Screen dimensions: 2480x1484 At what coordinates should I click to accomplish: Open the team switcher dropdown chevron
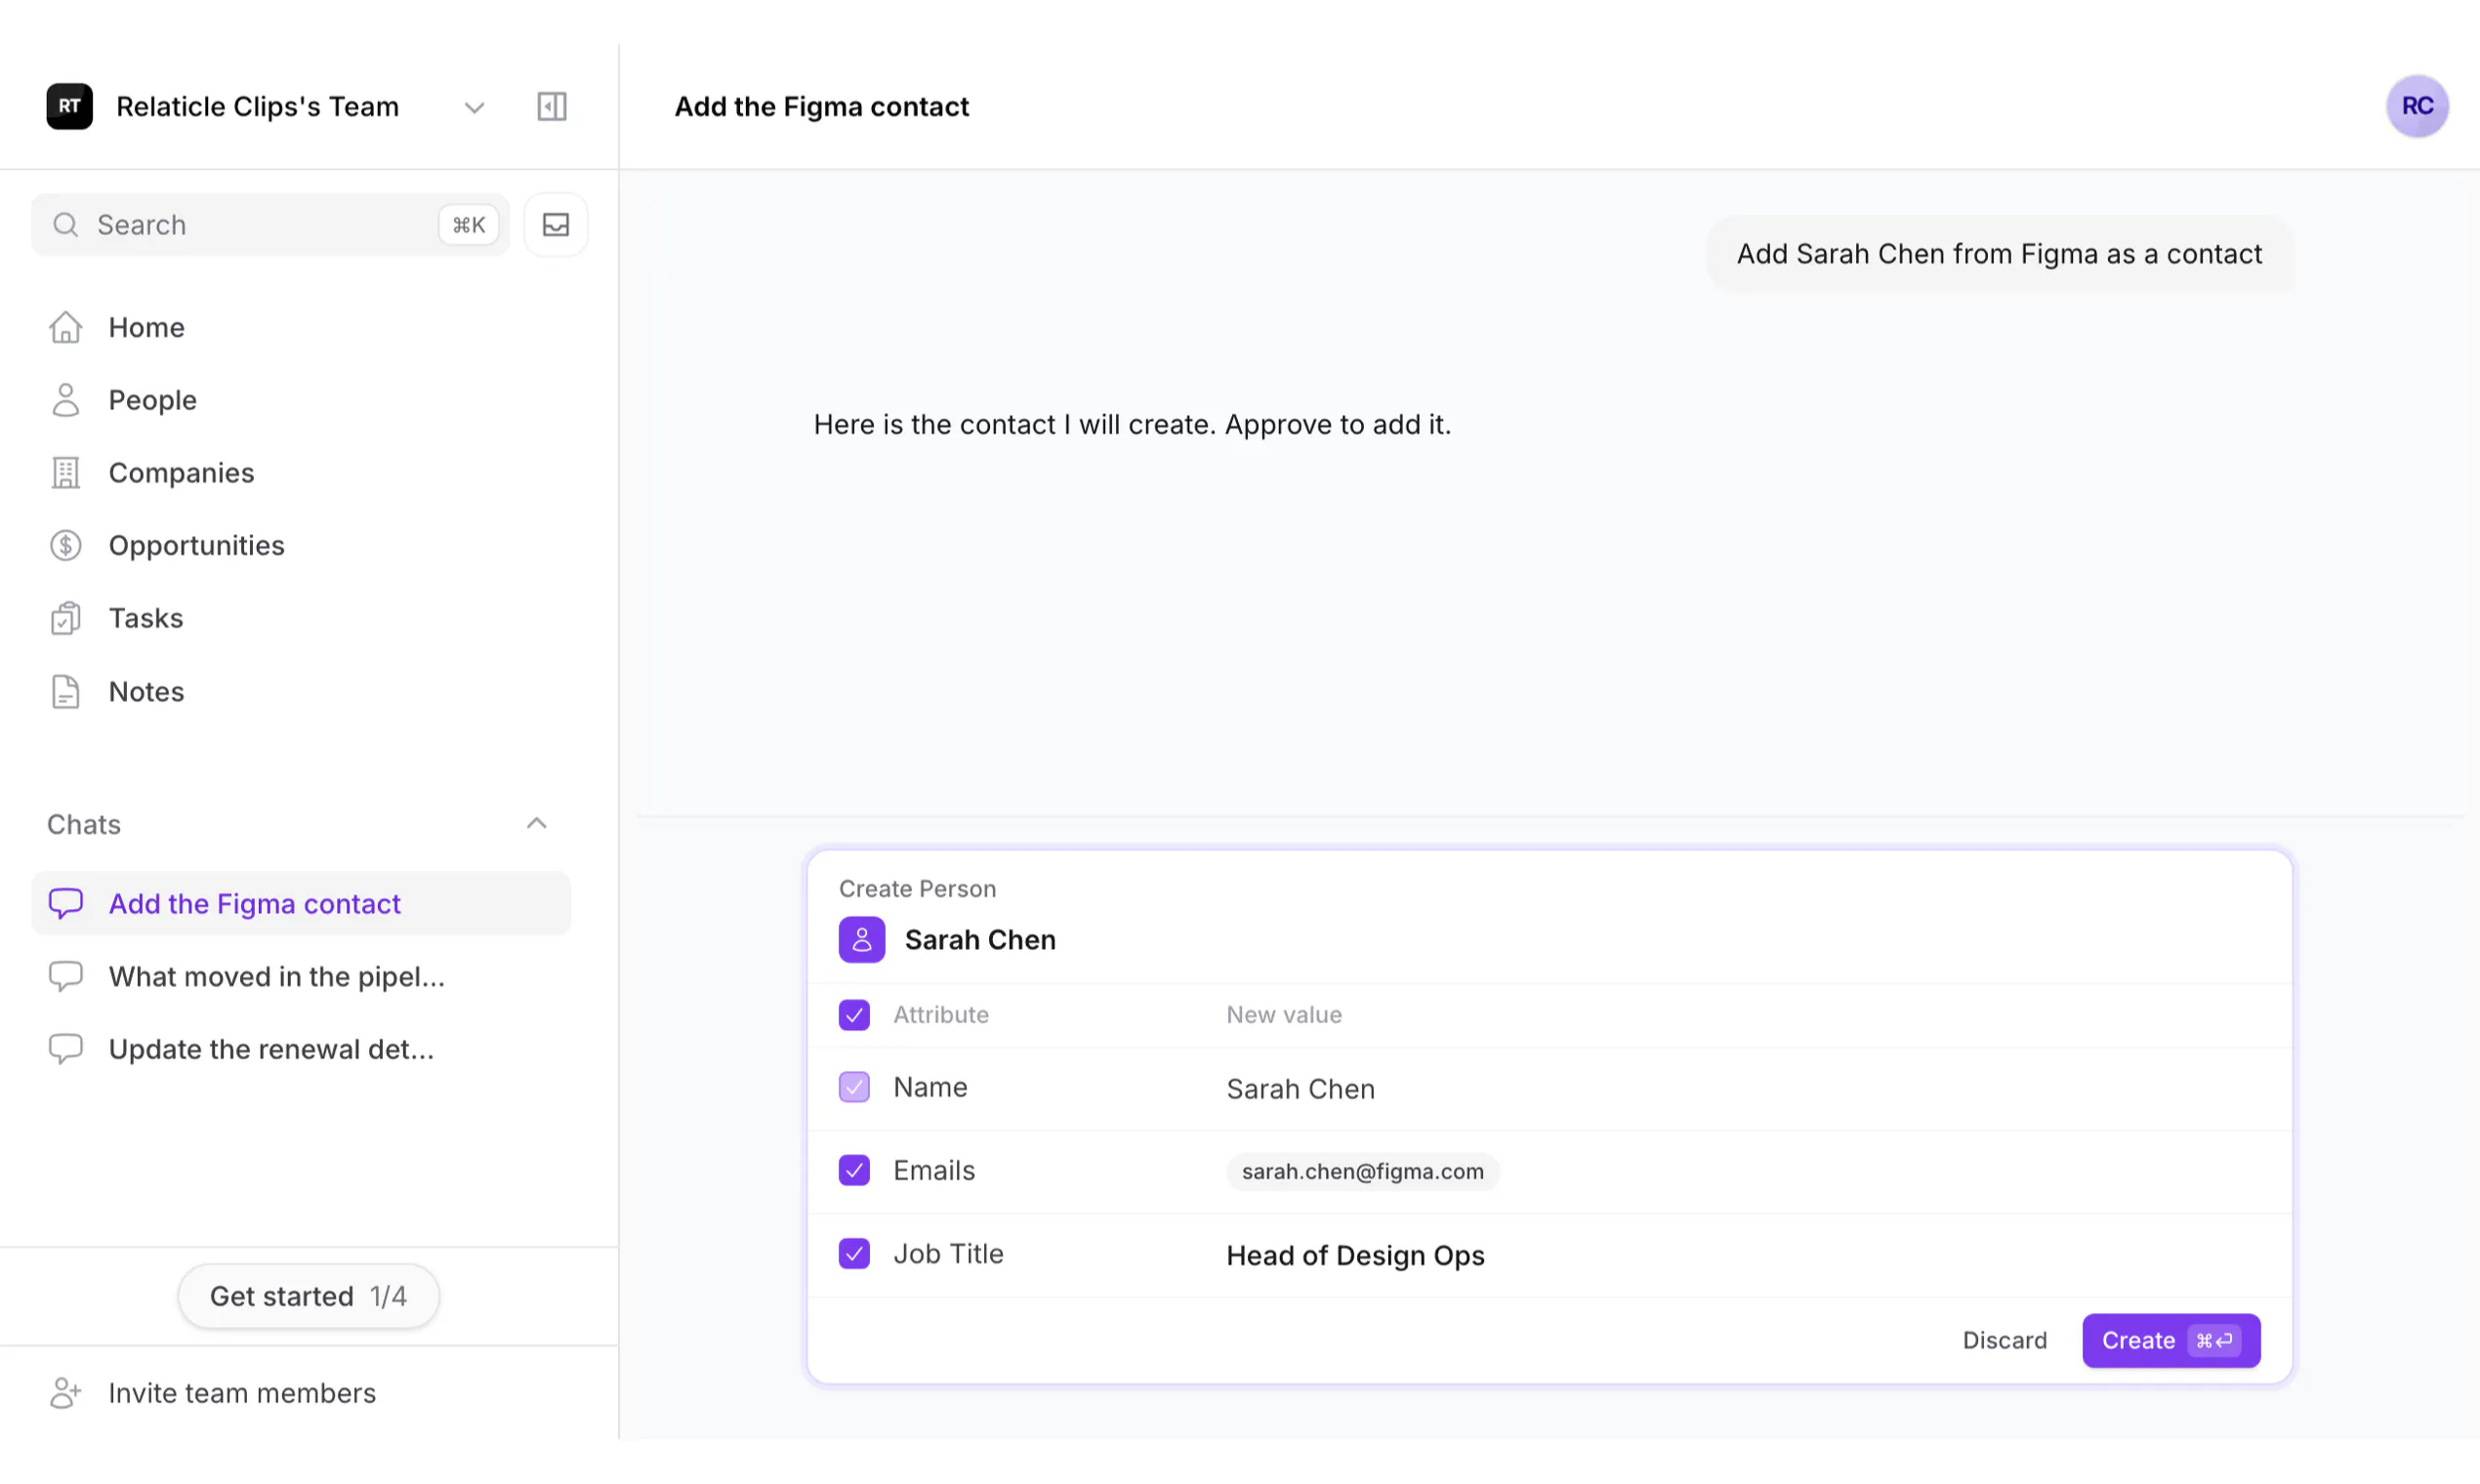(474, 107)
